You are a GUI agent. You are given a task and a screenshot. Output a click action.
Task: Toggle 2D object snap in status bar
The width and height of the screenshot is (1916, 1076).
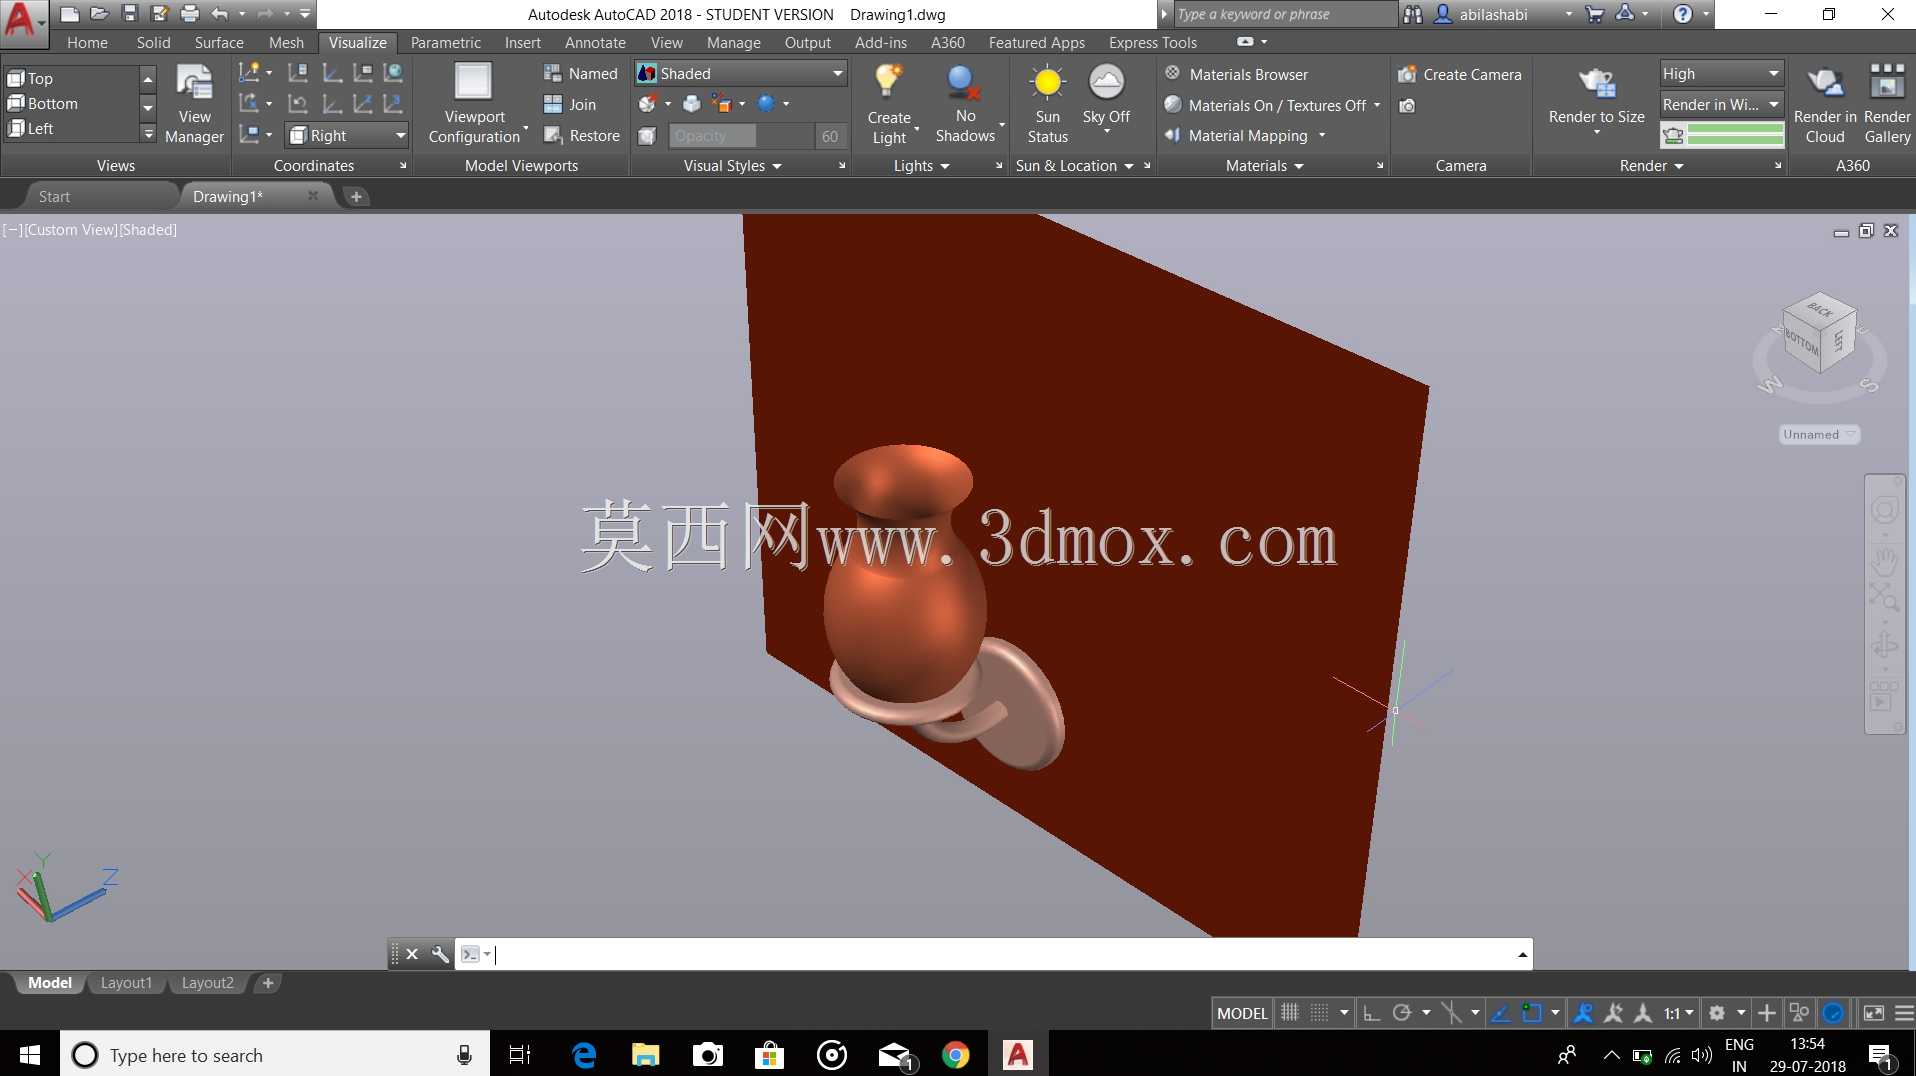coord(1532,1013)
